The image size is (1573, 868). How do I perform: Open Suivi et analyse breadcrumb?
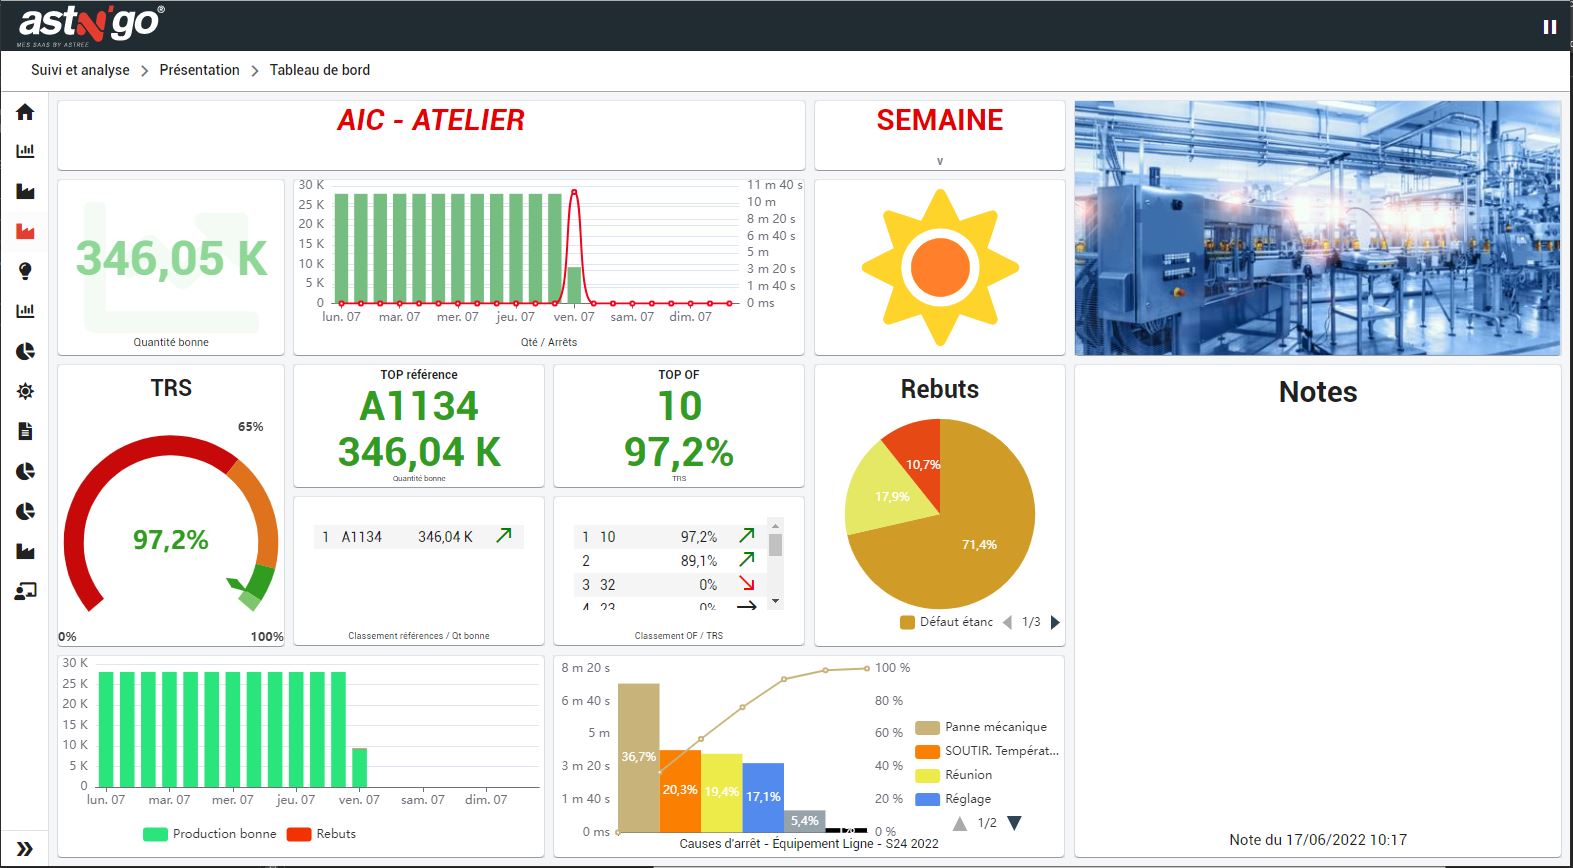tap(80, 70)
